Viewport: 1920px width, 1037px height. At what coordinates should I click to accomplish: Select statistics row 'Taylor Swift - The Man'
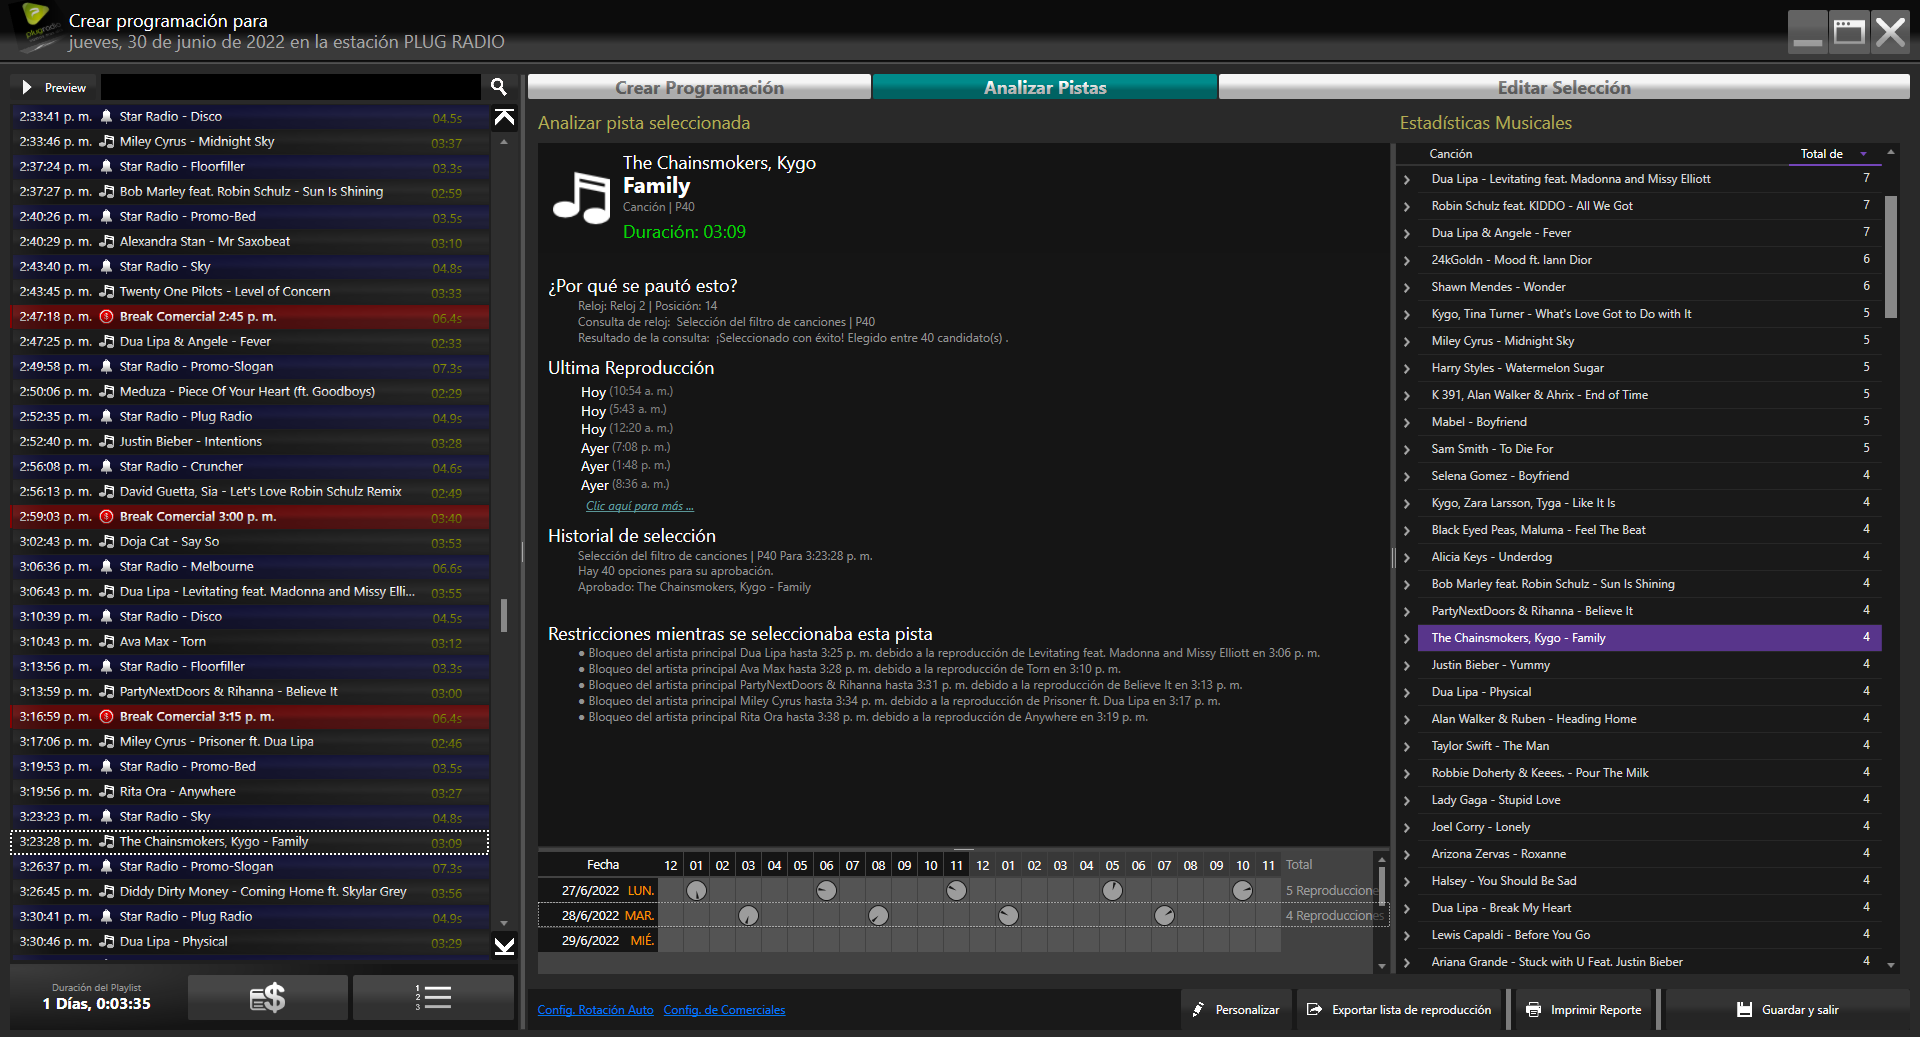point(1649,746)
